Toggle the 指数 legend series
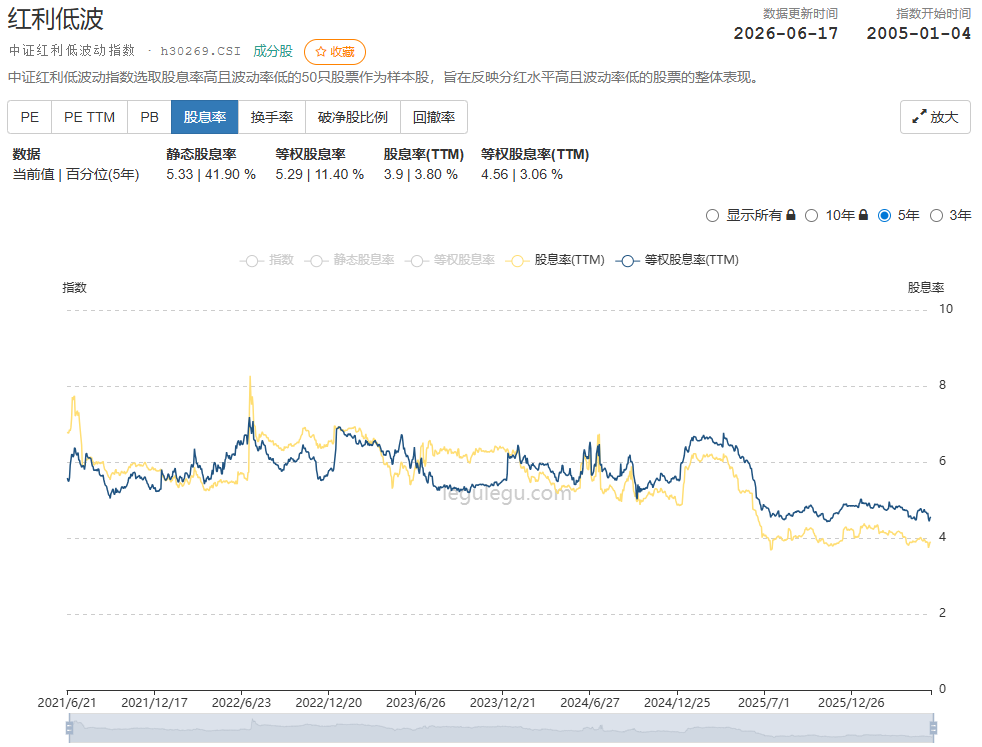 267,260
